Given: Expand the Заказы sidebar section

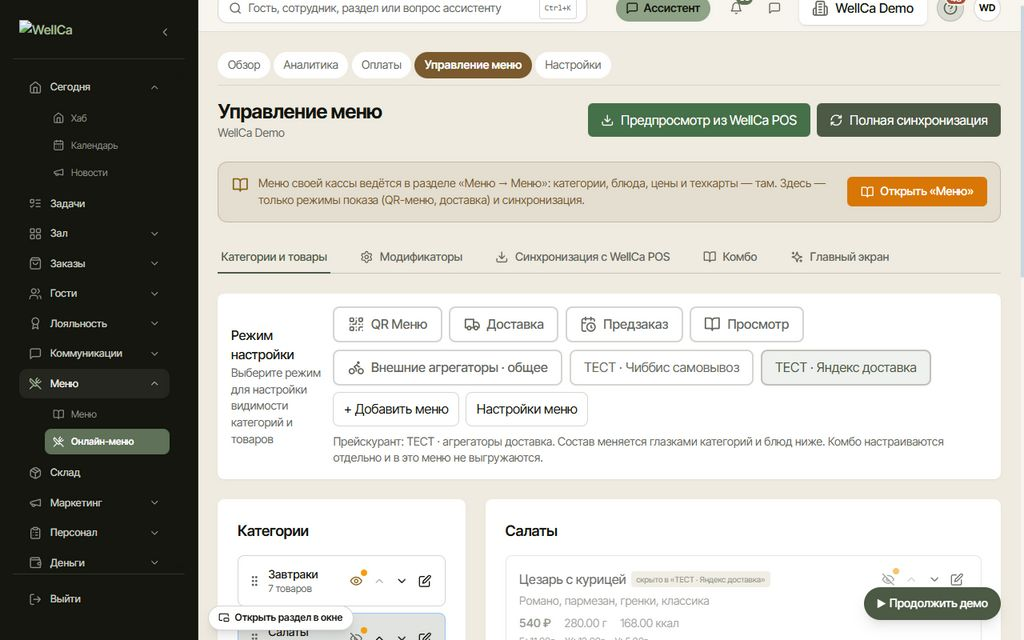Looking at the screenshot, I should (154, 264).
